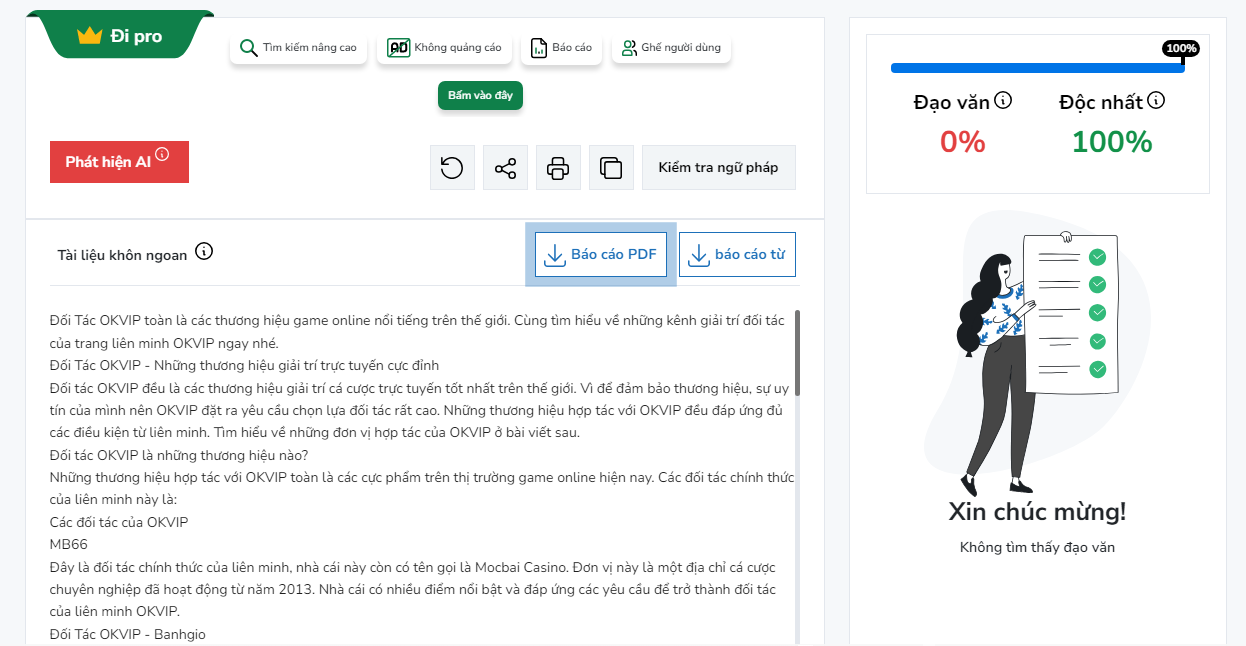Click the 0% plagiarism value
This screenshot has height=646, width=1246.
(963, 142)
